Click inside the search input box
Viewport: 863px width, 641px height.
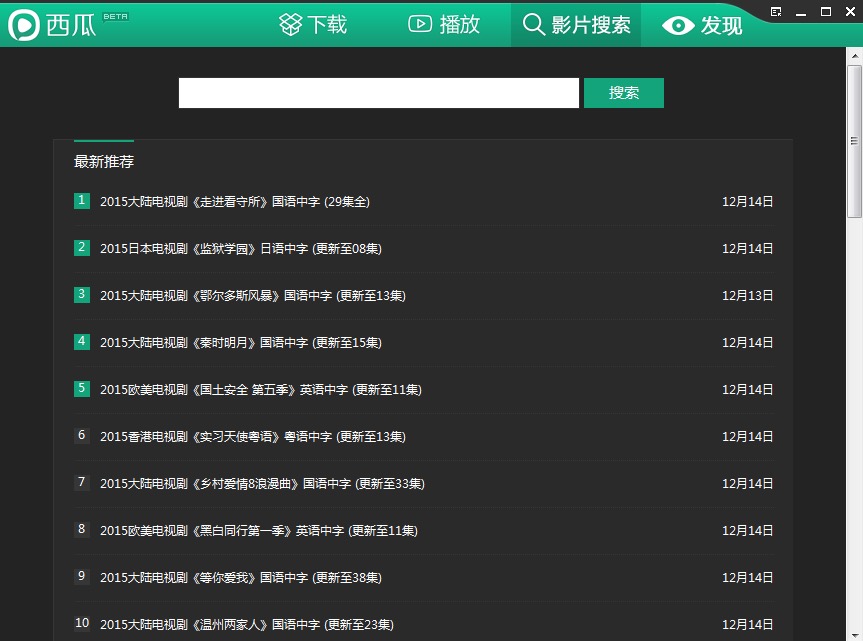pyautogui.click(x=378, y=92)
